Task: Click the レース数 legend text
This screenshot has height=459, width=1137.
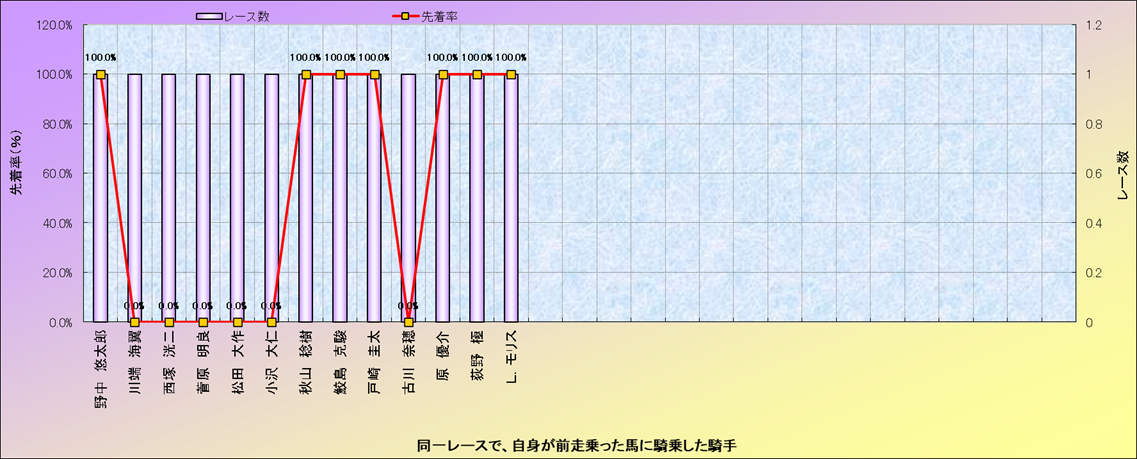Action: 248,16
